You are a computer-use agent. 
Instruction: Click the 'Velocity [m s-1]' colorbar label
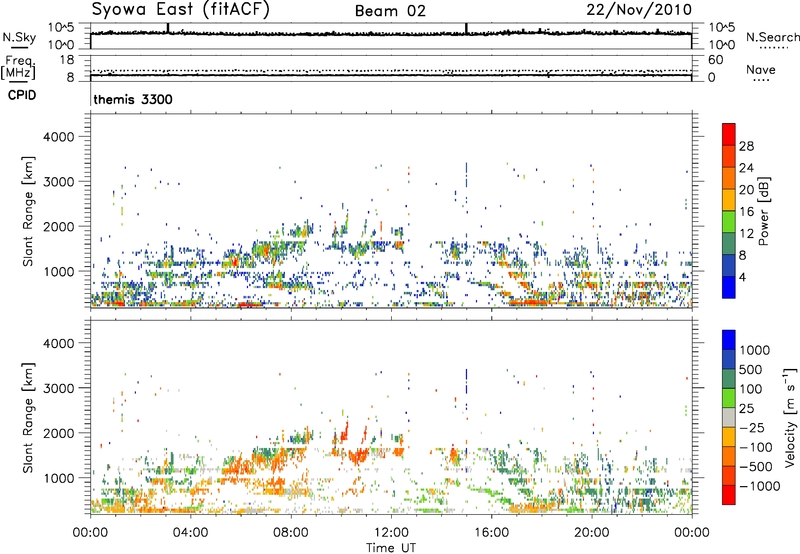790,417
